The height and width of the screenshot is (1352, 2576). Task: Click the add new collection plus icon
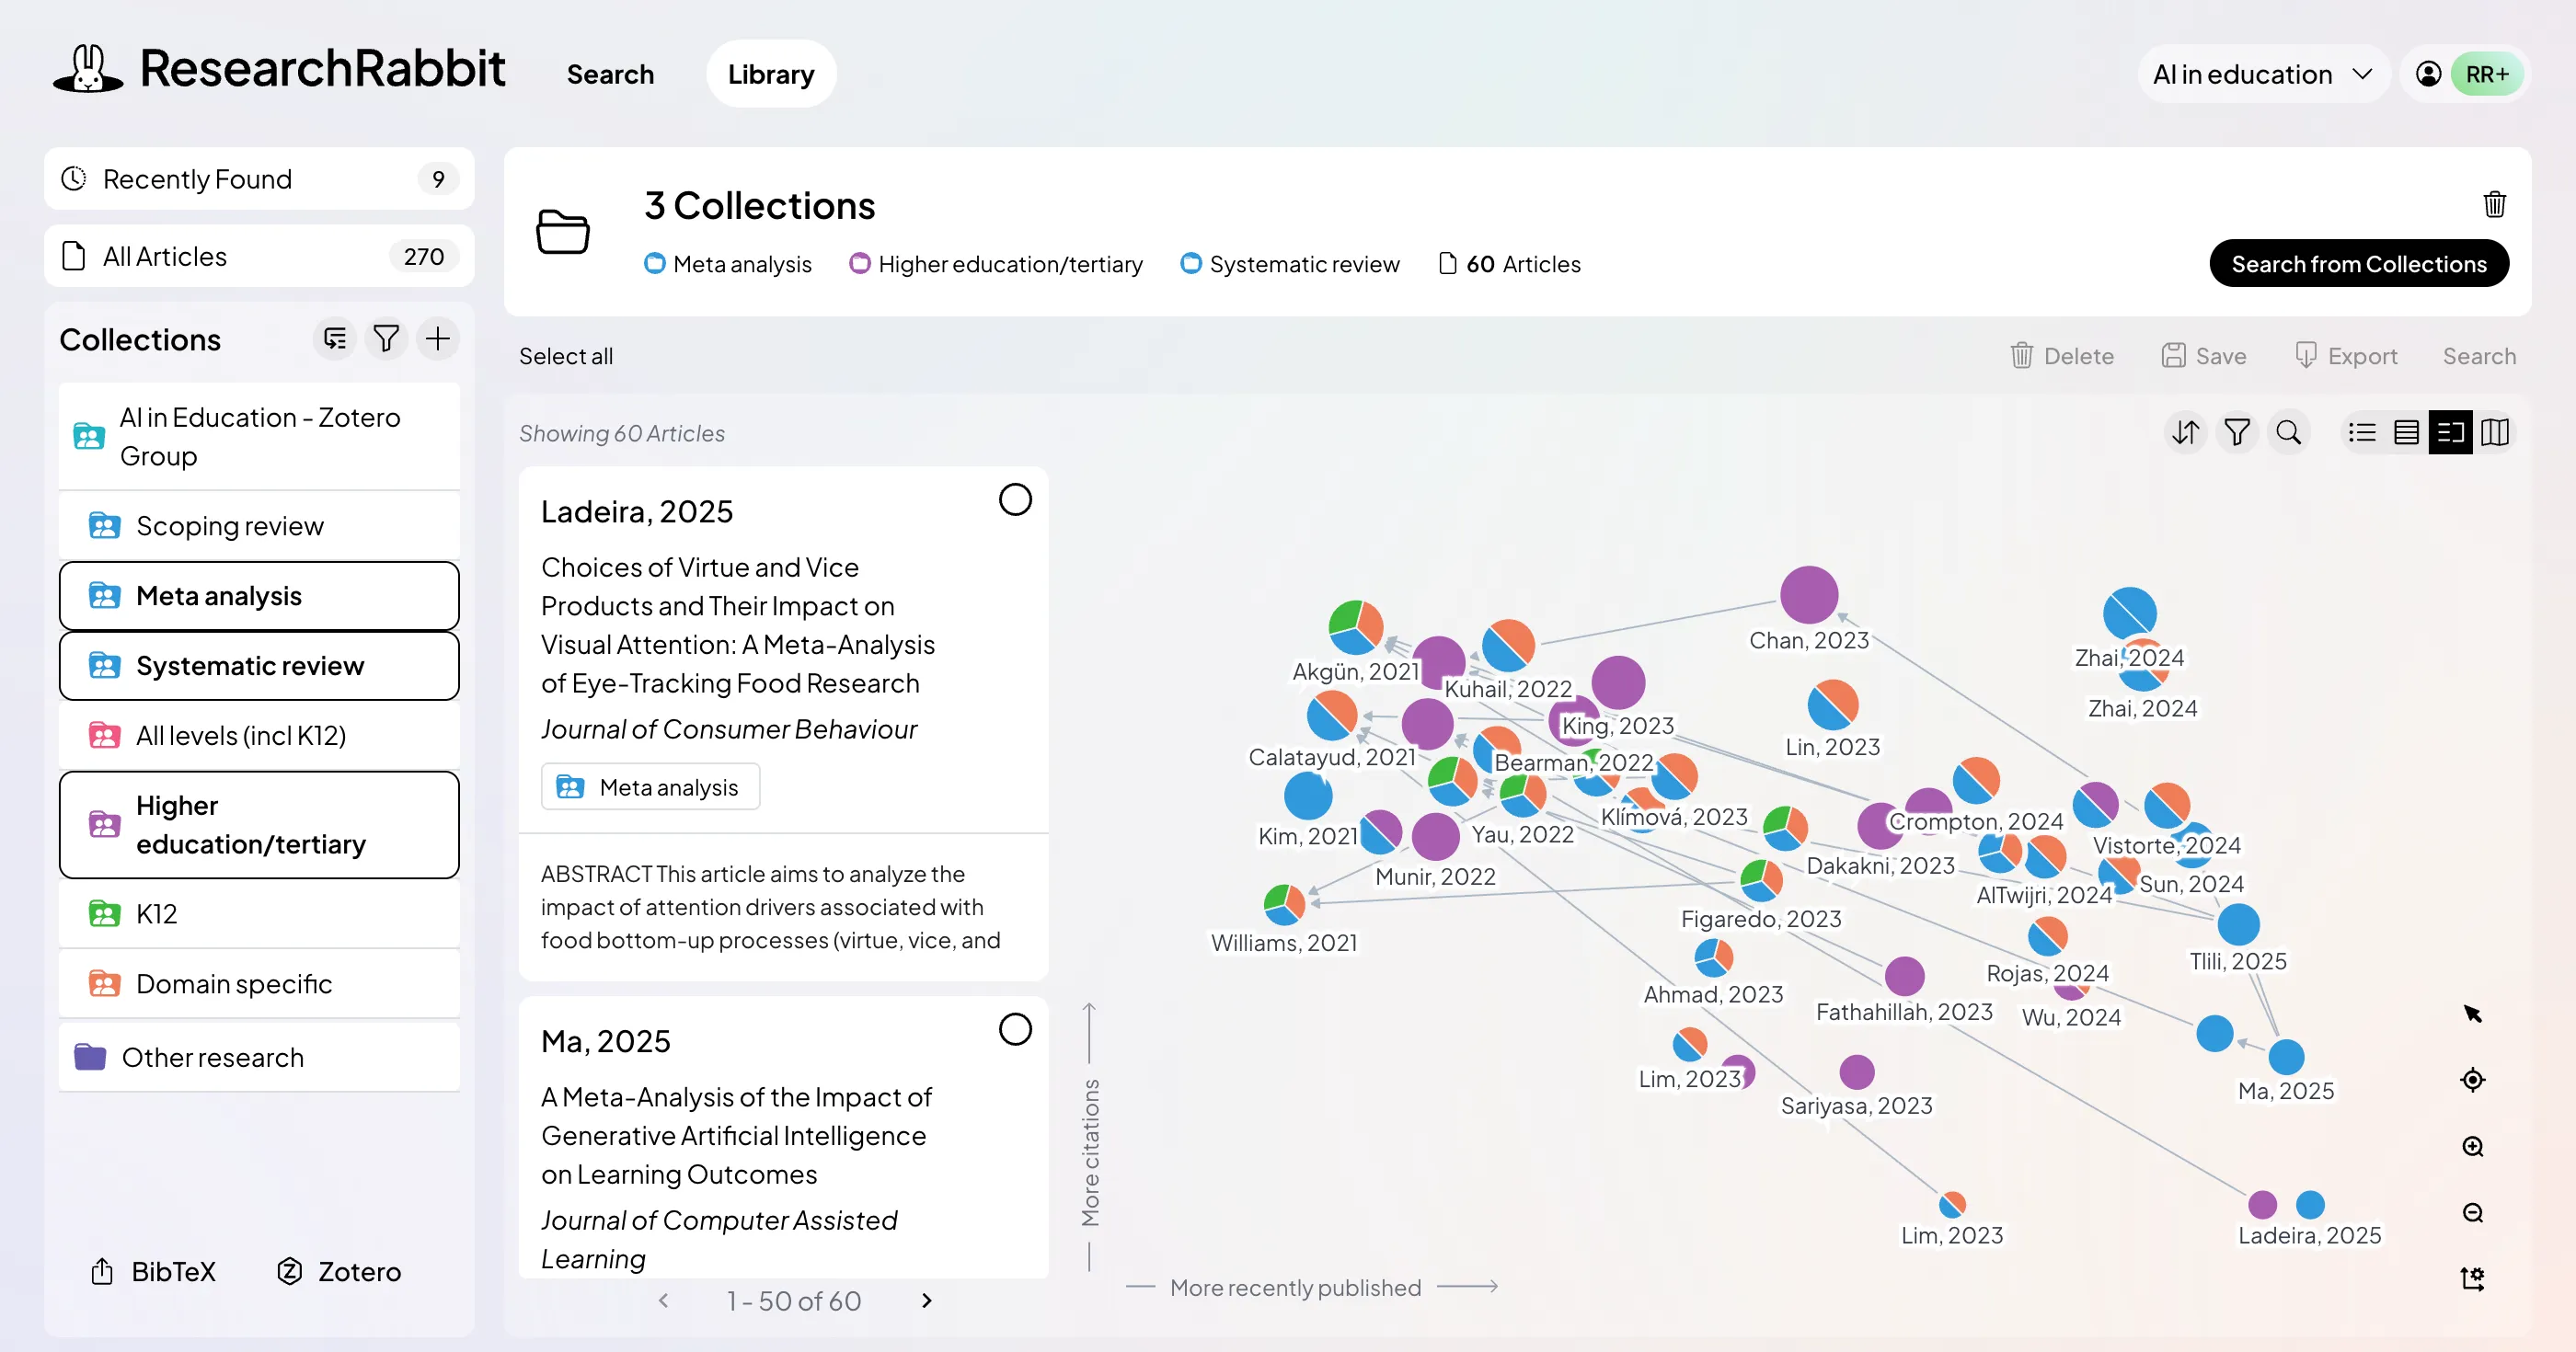[438, 338]
